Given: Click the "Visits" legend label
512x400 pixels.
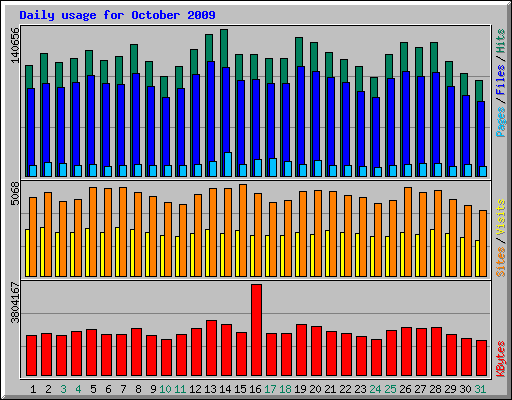Looking at the screenshot, I should [x=501, y=217].
